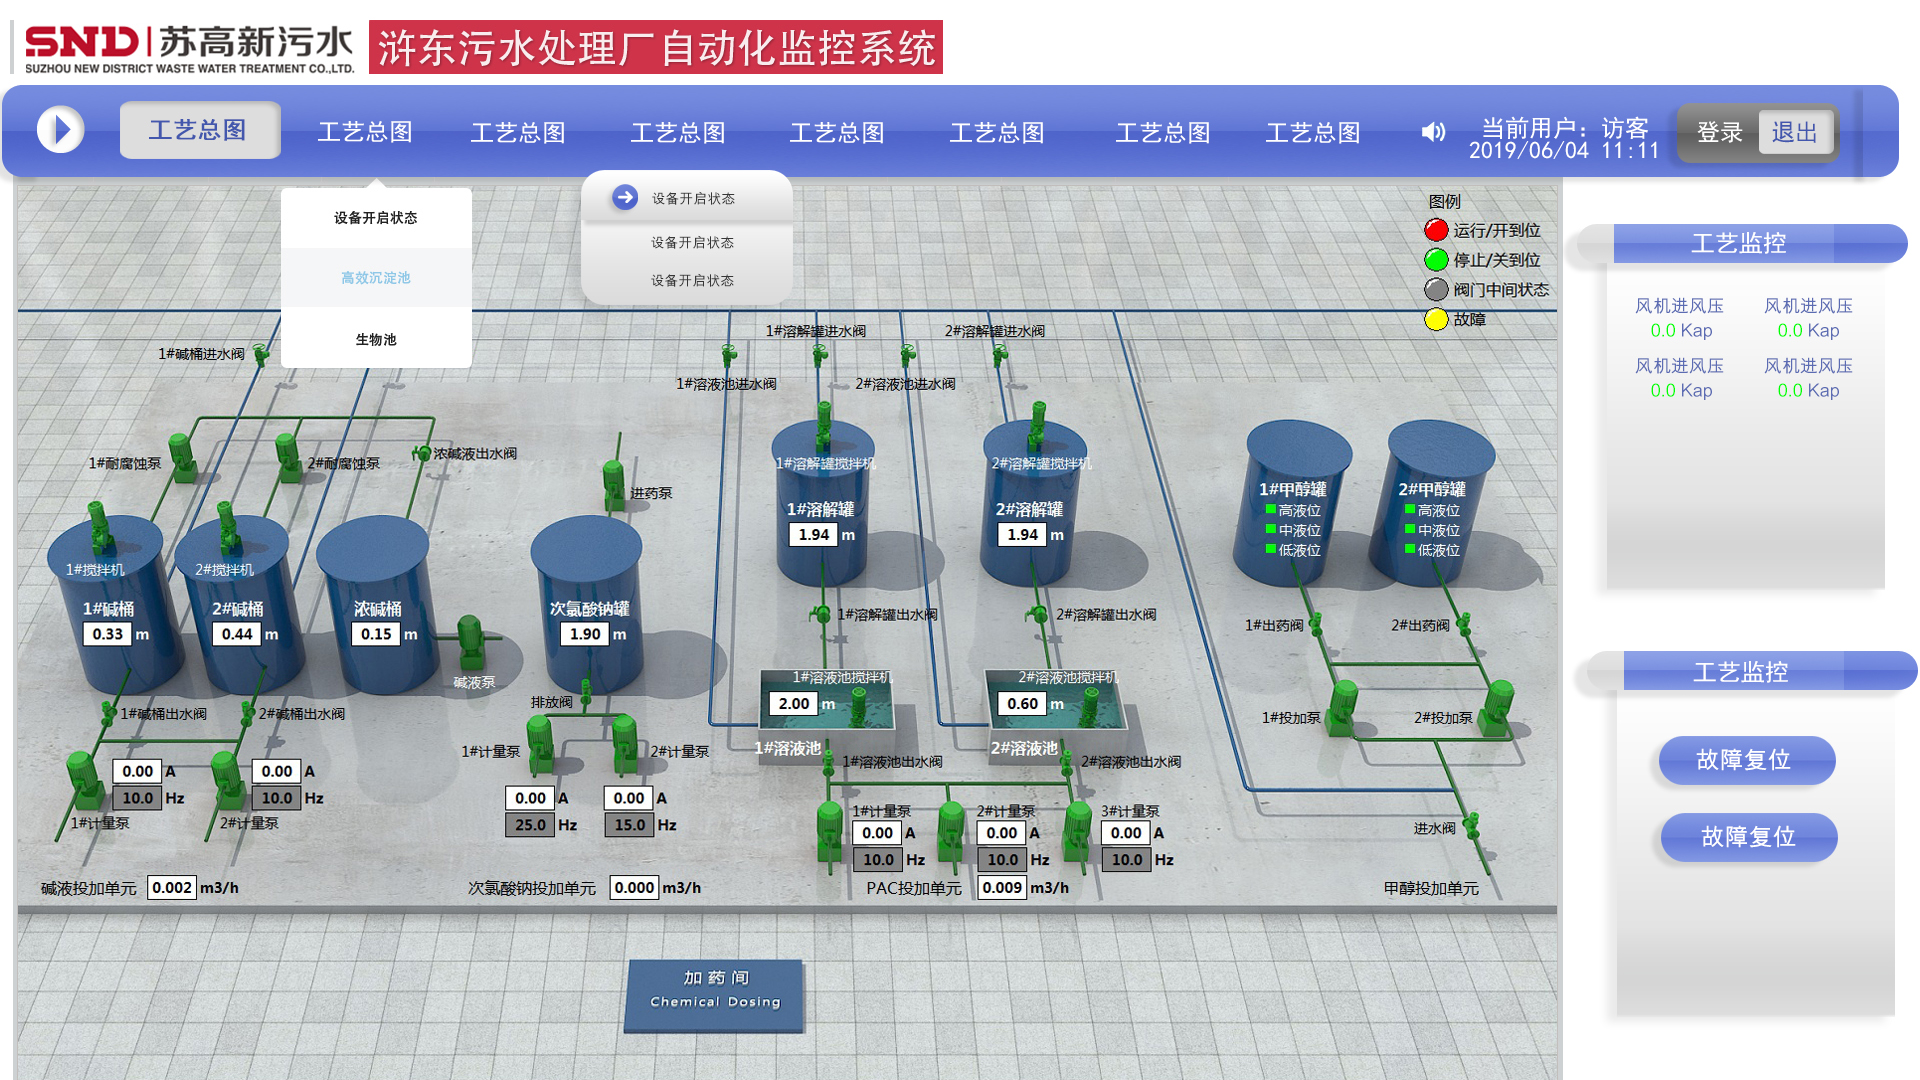Choose 高效沉淀池 from the dropdown
Image resolution: width=1920 pixels, height=1080 pixels.
[x=376, y=278]
